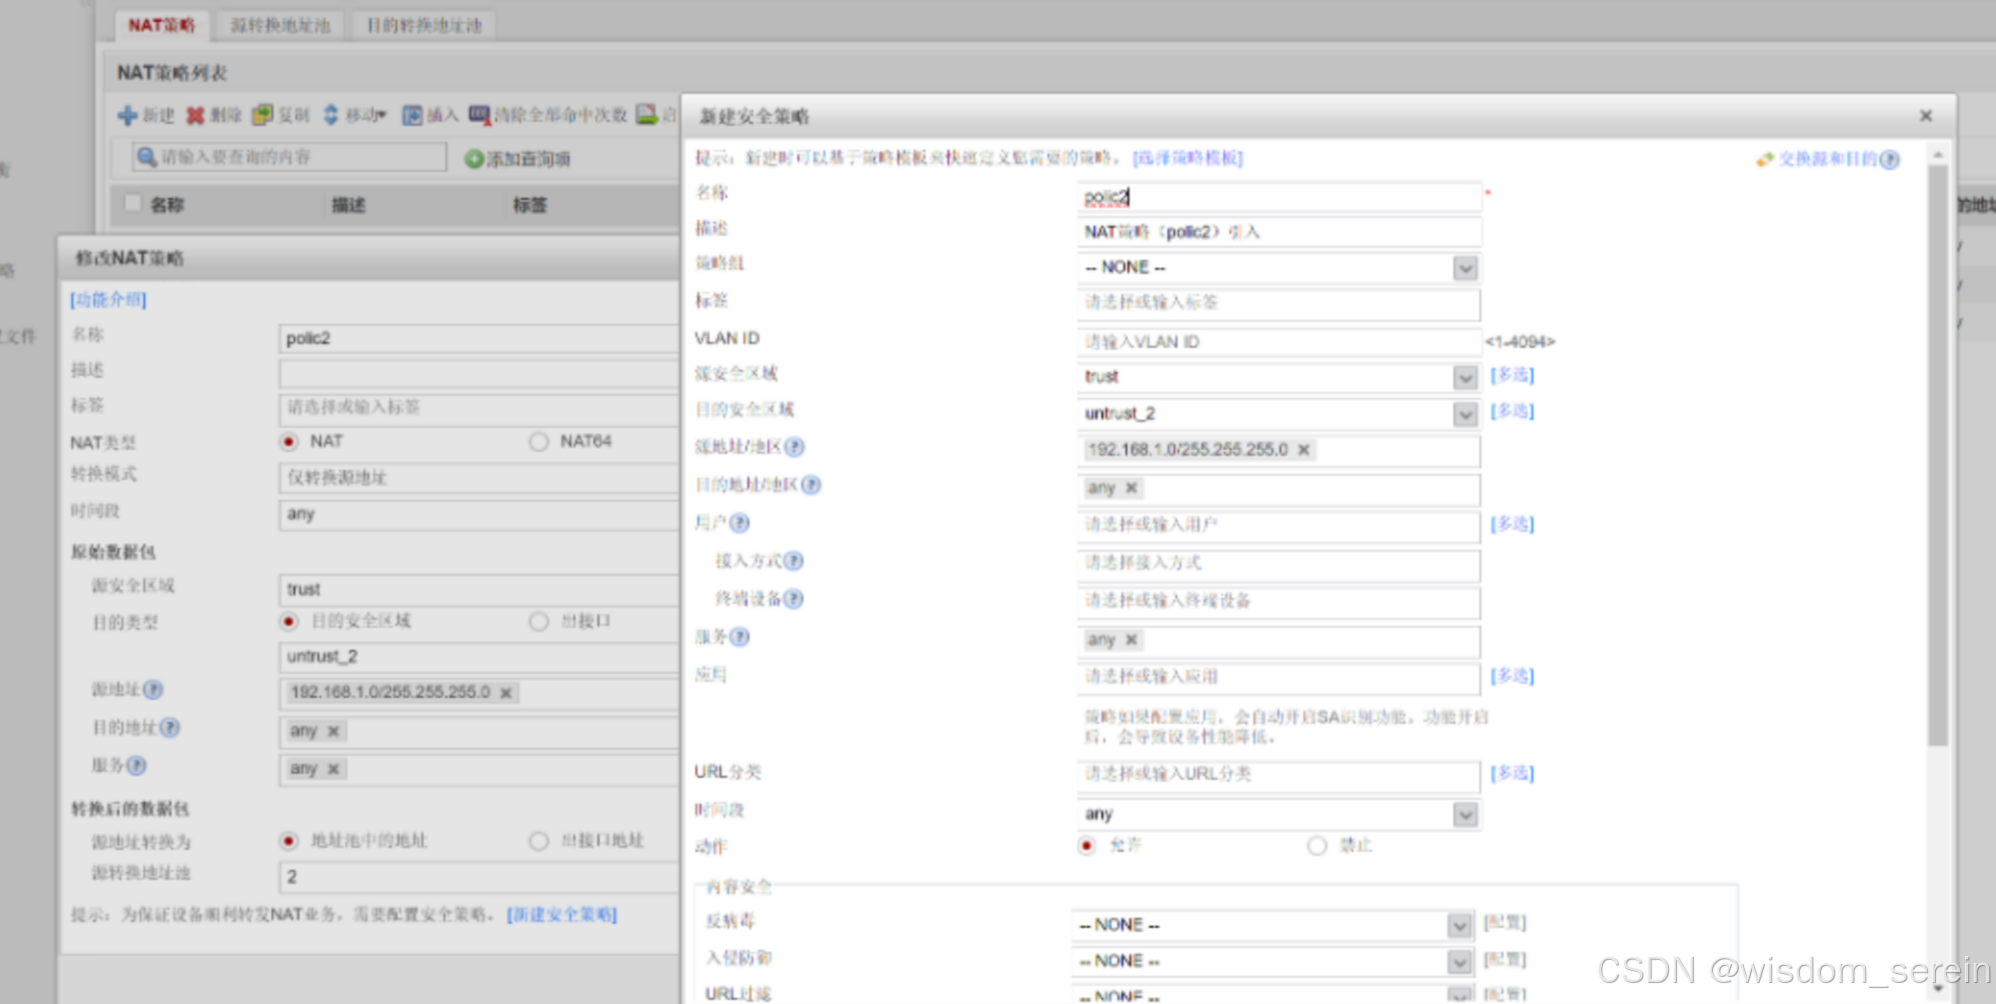The width and height of the screenshot is (1996, 1004).
Task: Select outbound interface address radio button
Action: [x=539, y=840]
